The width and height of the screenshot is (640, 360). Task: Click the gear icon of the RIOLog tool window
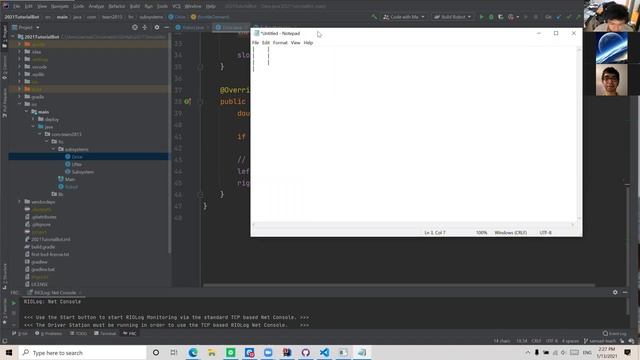tap(615, 292)
